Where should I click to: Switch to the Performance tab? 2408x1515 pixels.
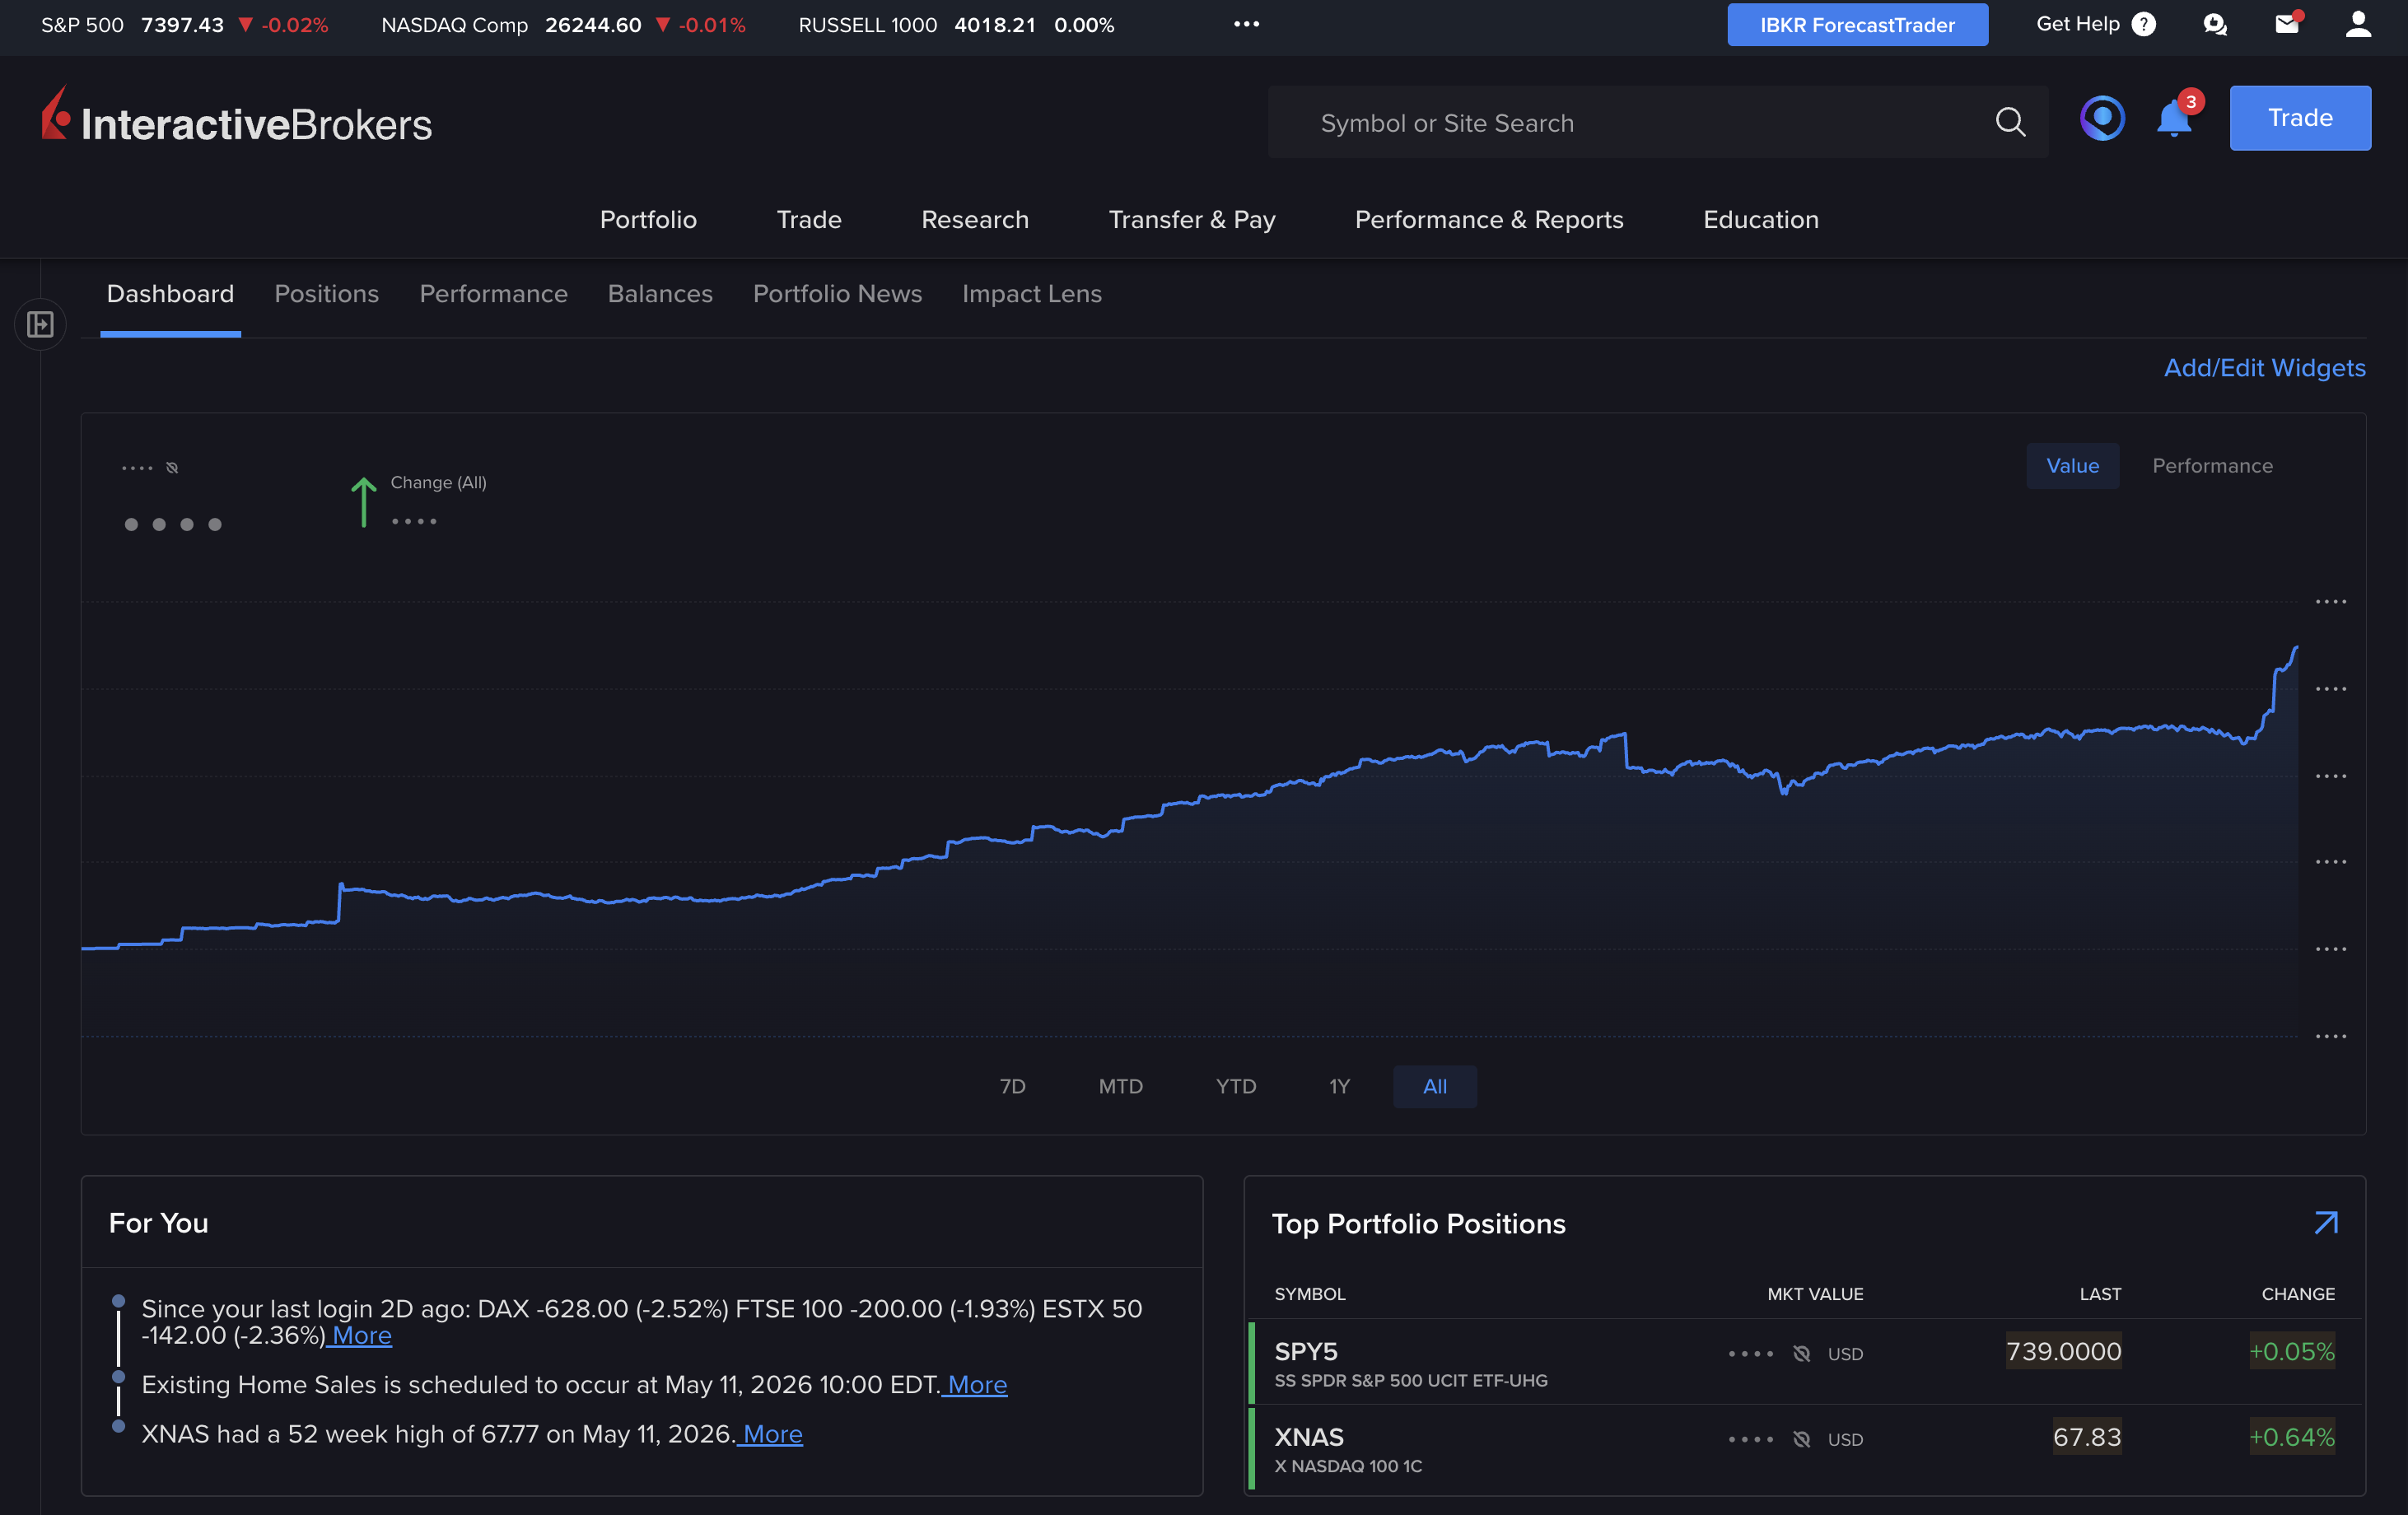point(493,293)
